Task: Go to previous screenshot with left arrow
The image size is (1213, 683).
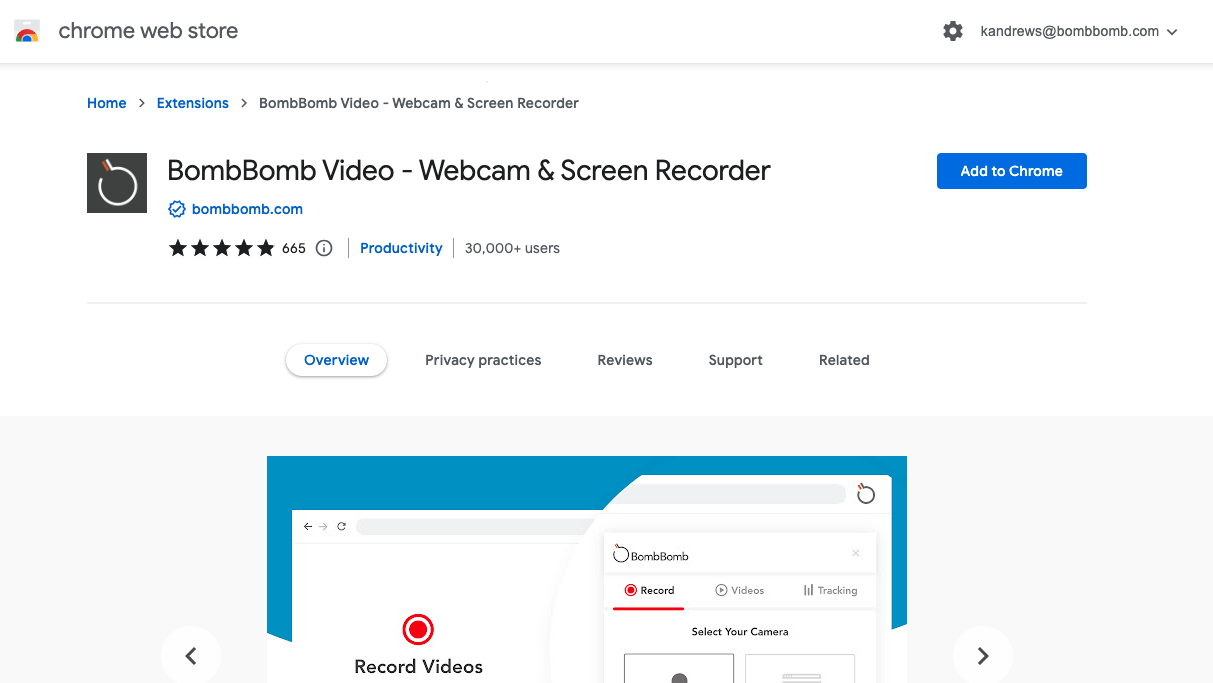Action: (x=191, y=656)
